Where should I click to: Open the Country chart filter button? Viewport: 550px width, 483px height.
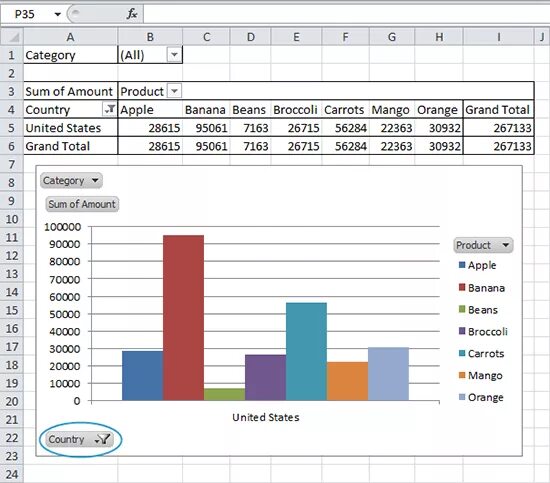tap(80, 439)
